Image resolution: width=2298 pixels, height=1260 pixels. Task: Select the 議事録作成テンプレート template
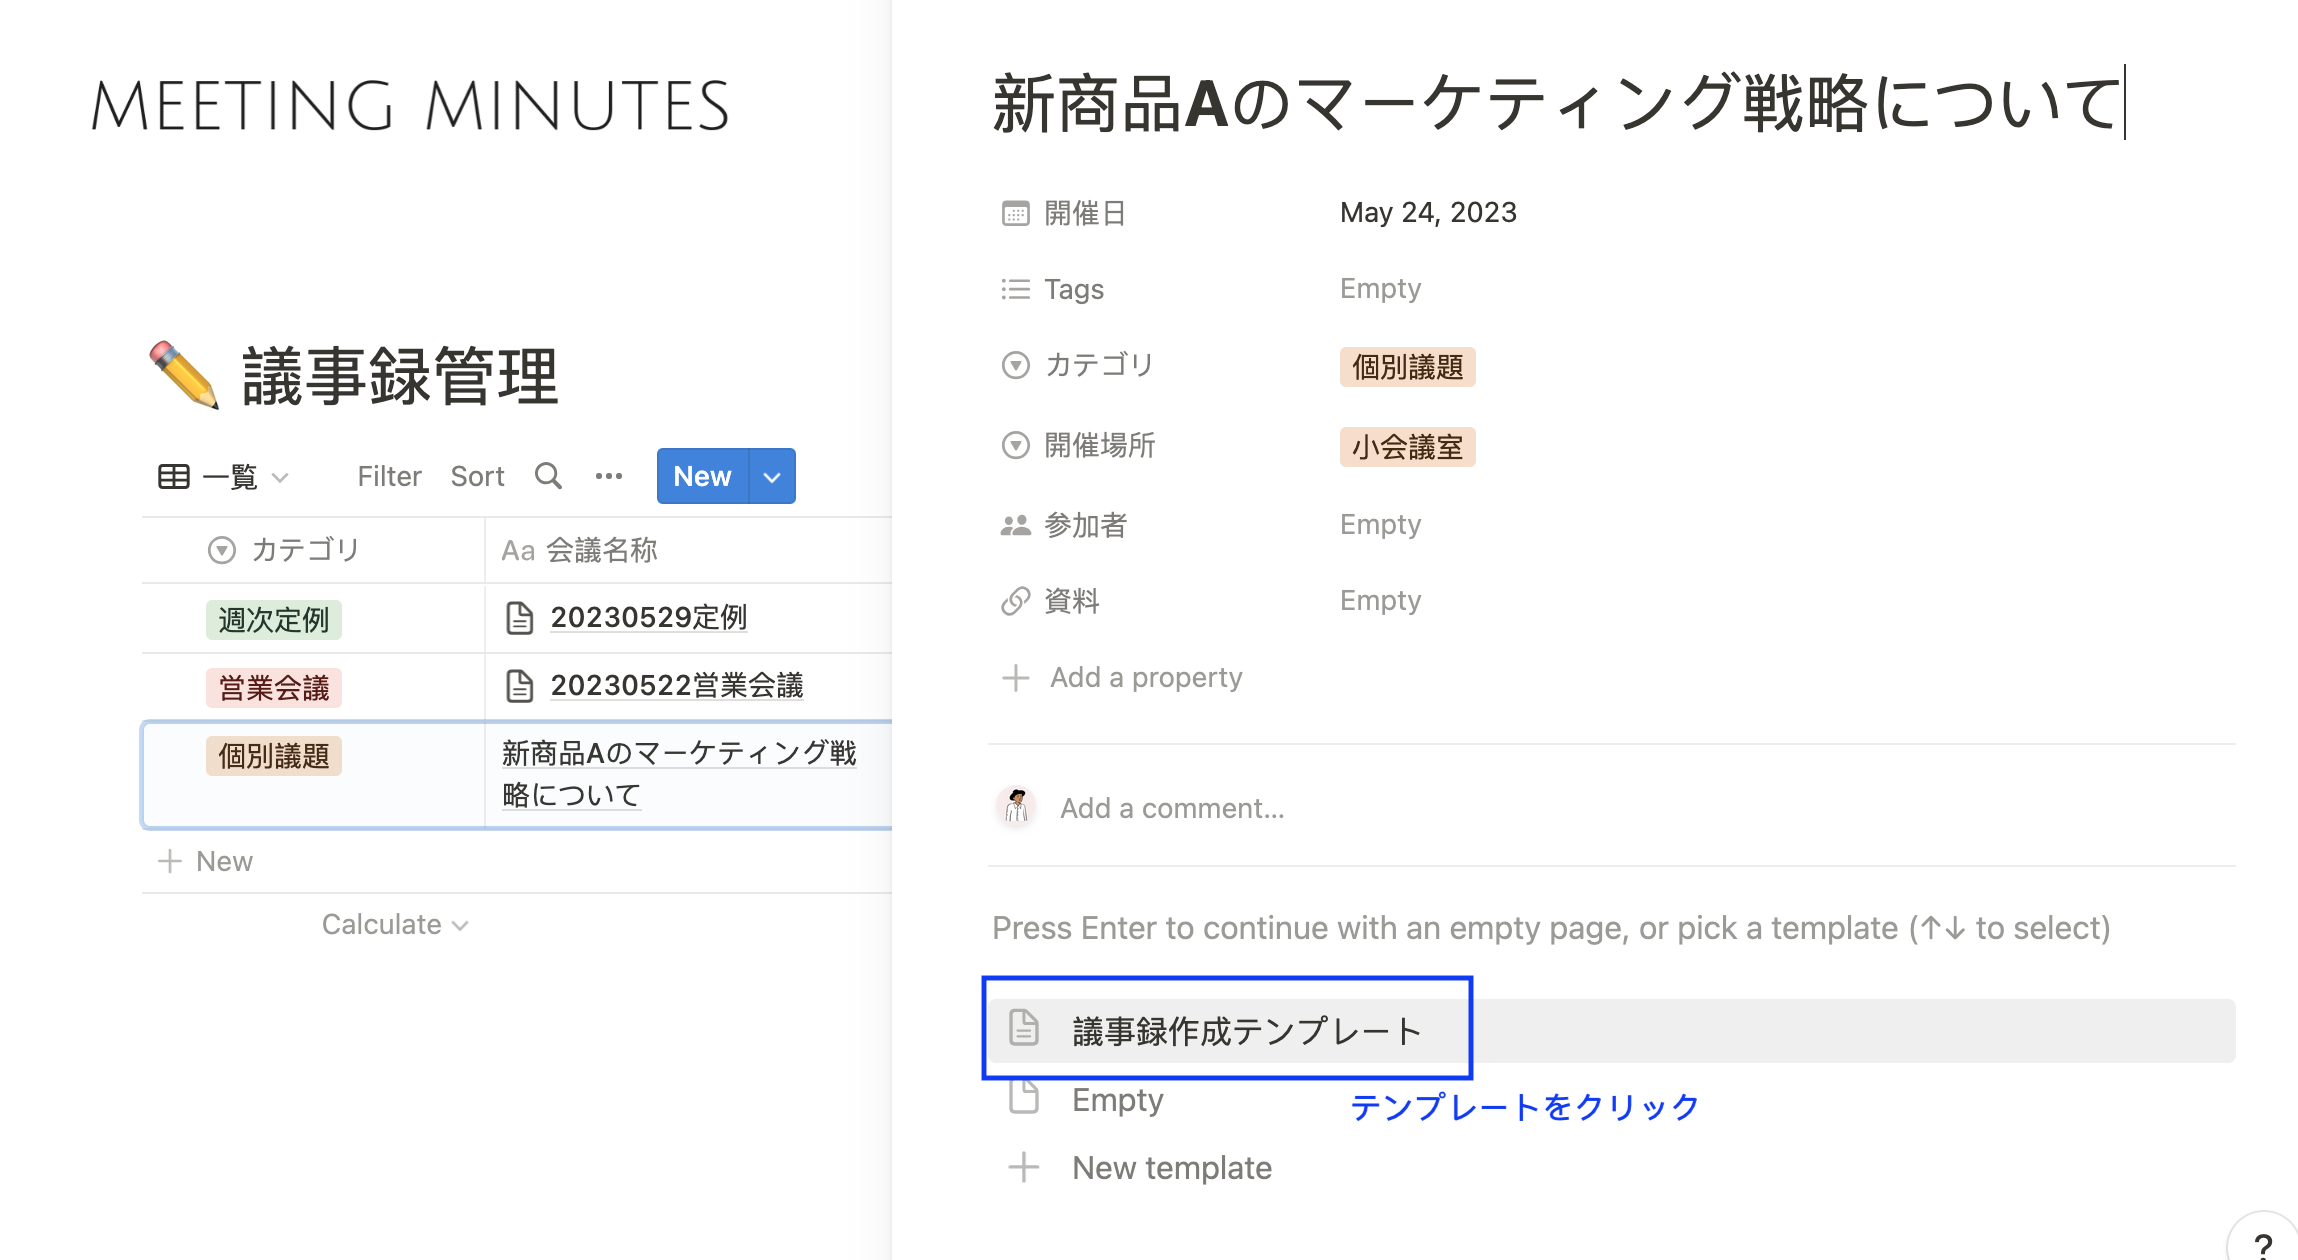pyautogui.click(x=1245, y=1031)
